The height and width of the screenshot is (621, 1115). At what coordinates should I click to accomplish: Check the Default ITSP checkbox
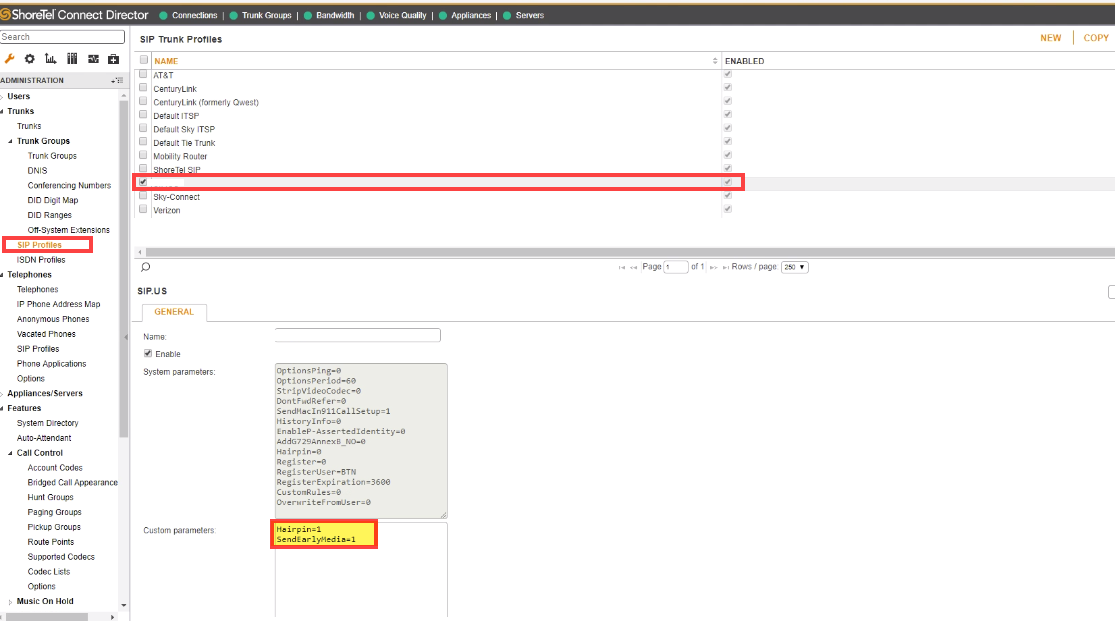click(x=143, y=115)
